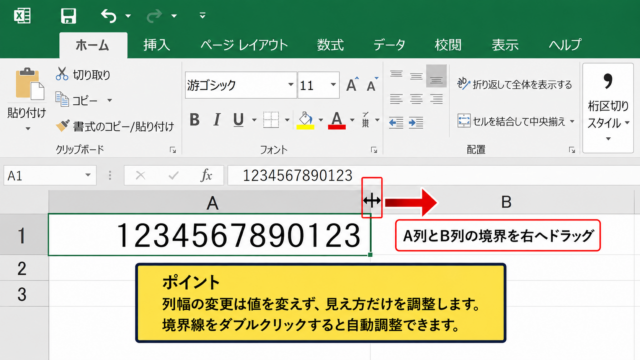This screenshot has width=640, height=360.
Task: Toggle 折り返して全体を表示する wrap text
Action: coord(515,84)
